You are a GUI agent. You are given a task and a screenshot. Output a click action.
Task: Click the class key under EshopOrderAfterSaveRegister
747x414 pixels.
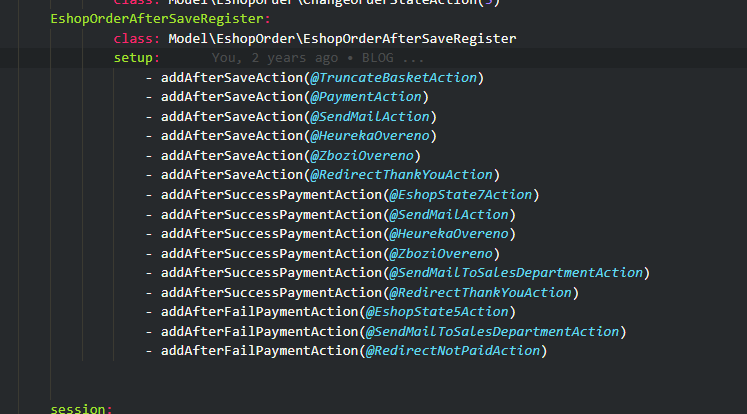133,39
